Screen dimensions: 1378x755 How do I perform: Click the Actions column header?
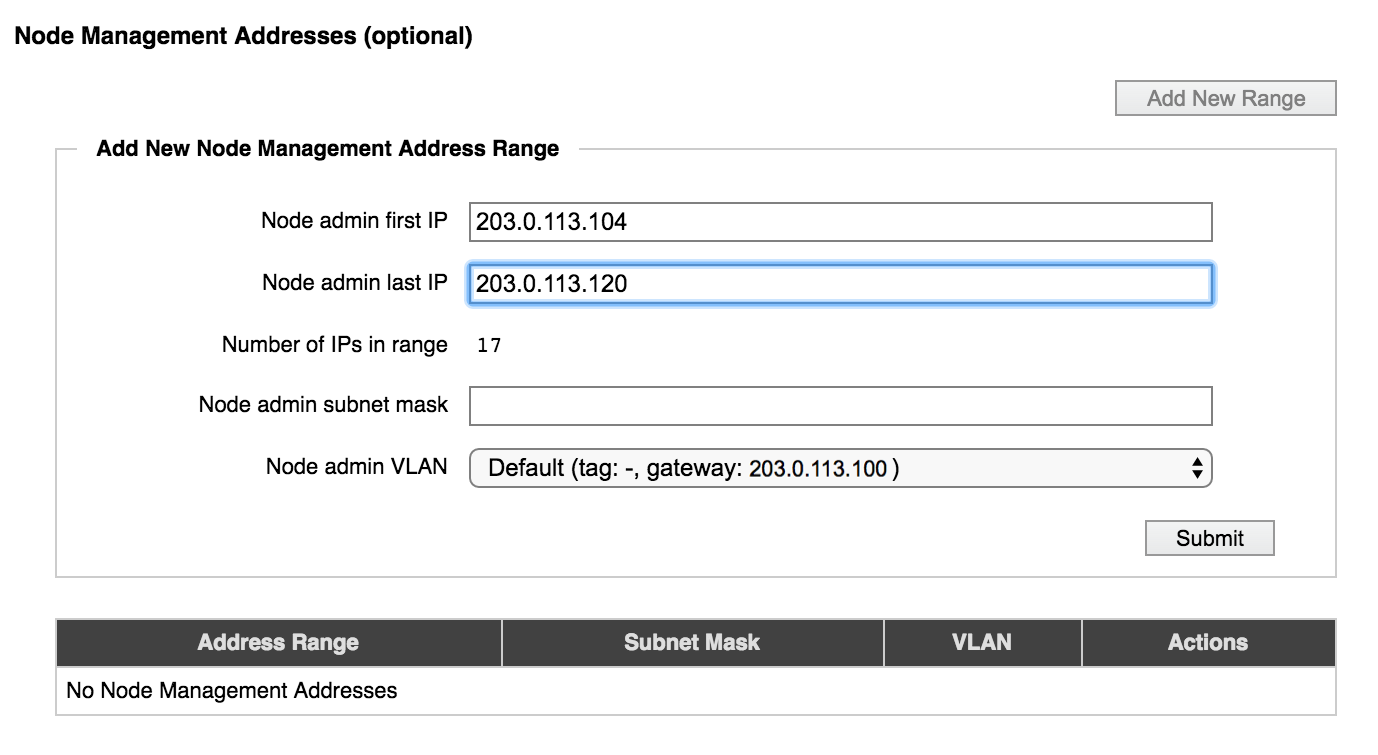1208,642
